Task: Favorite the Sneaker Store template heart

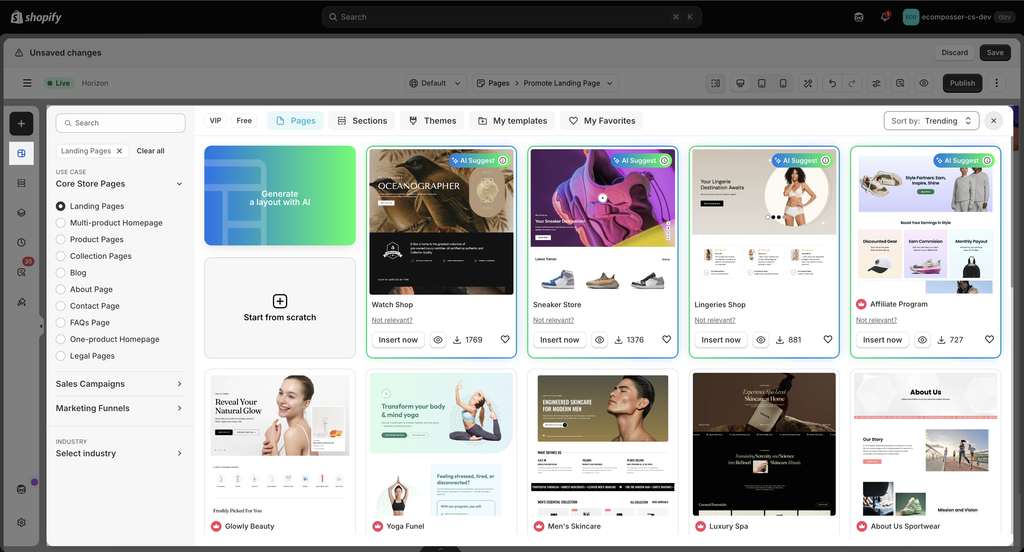Action: [x=666, y=339]
